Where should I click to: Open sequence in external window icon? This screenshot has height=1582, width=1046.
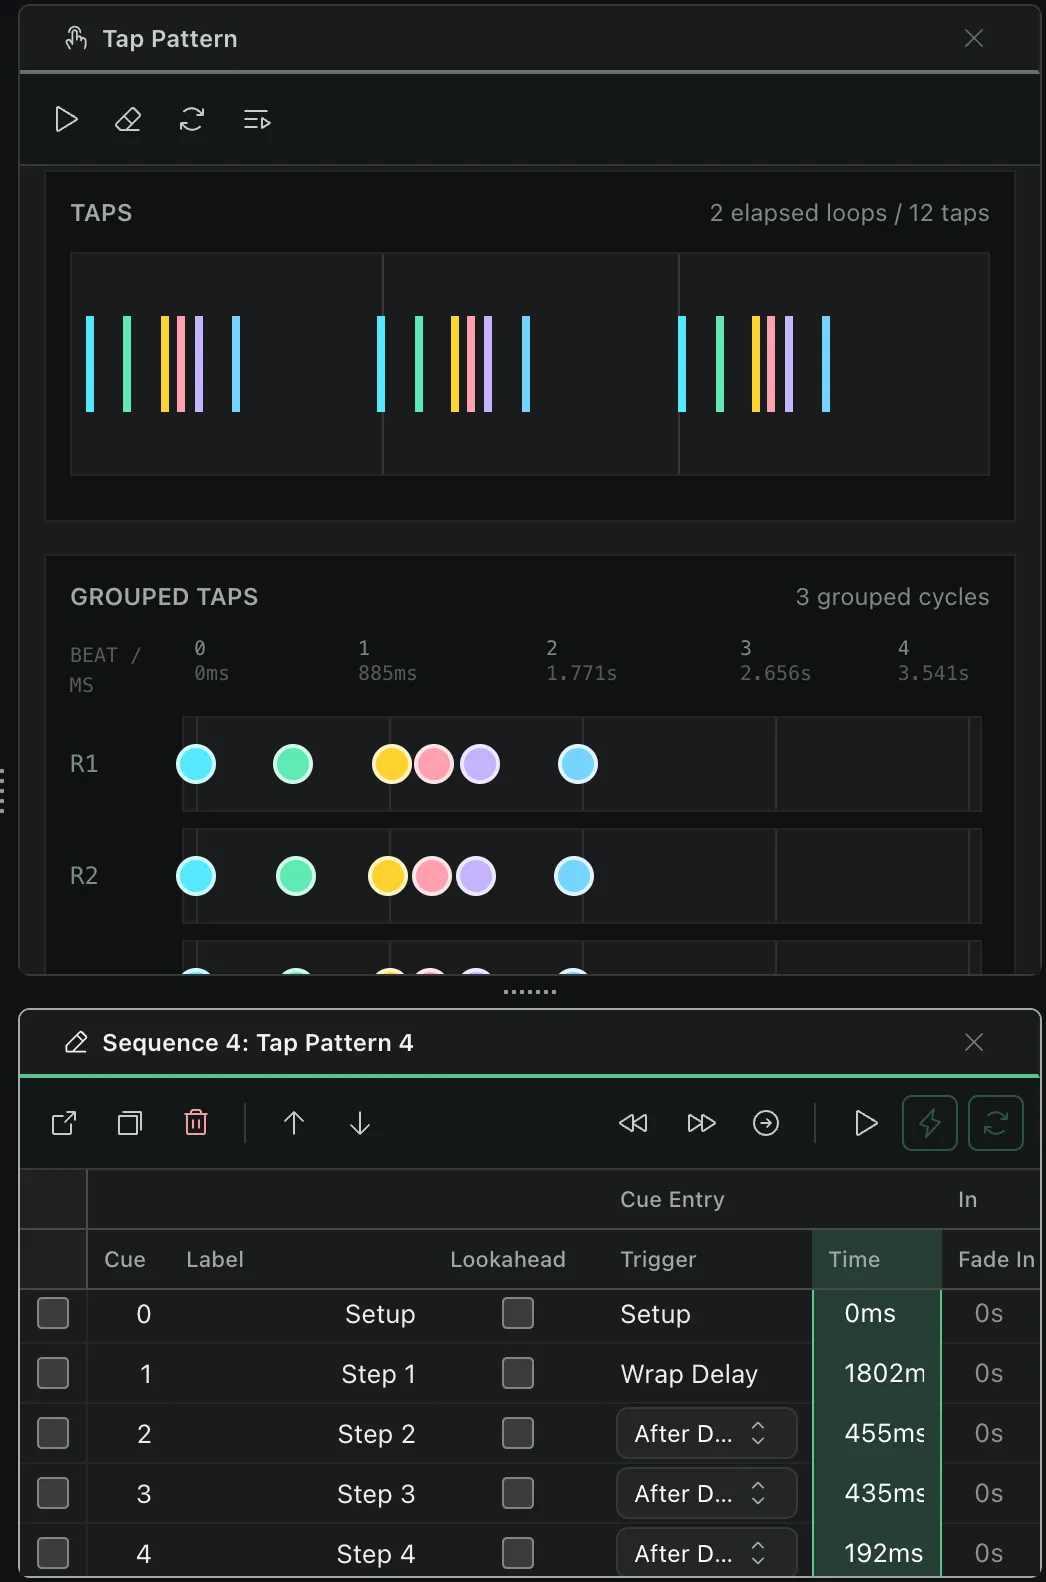64,1123
